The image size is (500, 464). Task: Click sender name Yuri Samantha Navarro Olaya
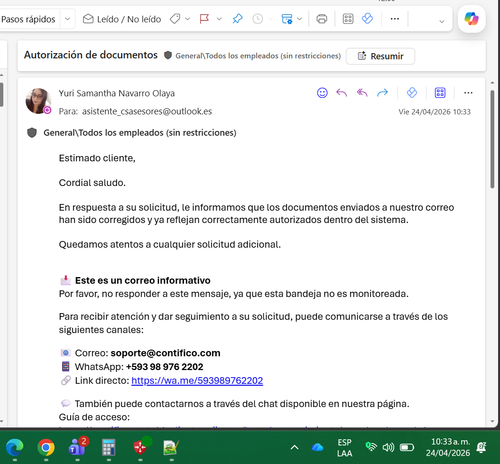[x=117, y=93]
